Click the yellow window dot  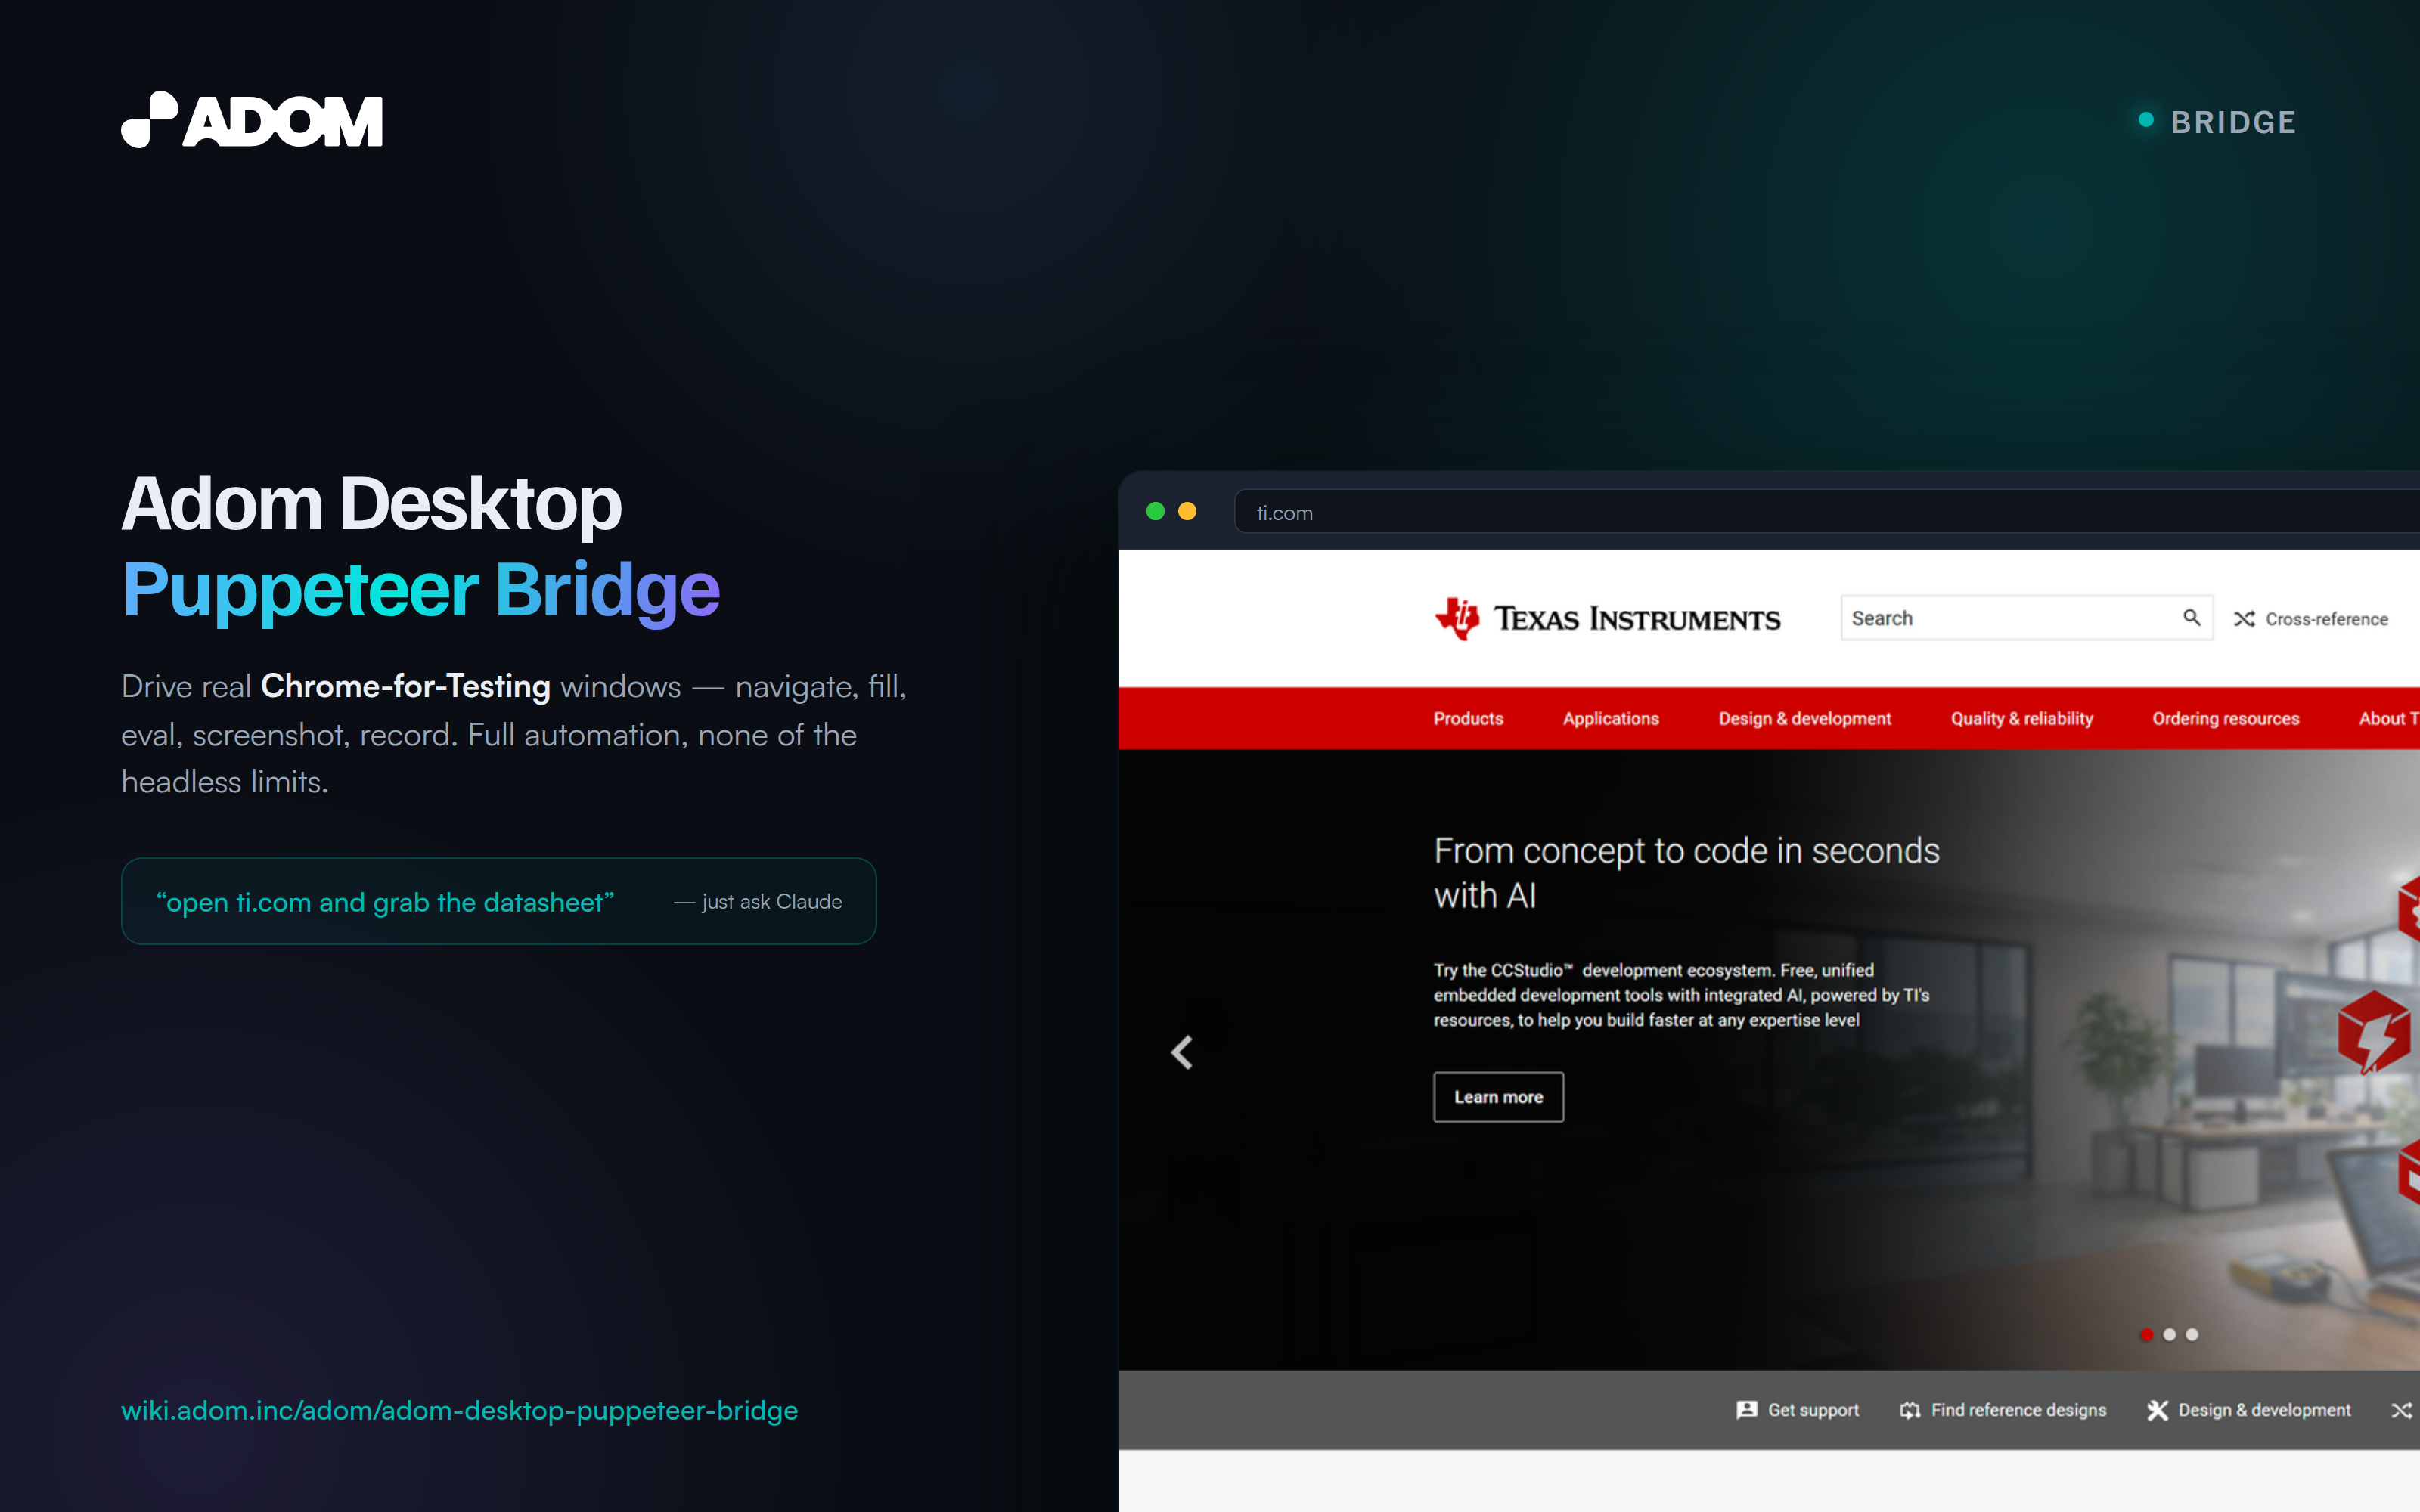pyautogui.click(x=1187, y=512)
